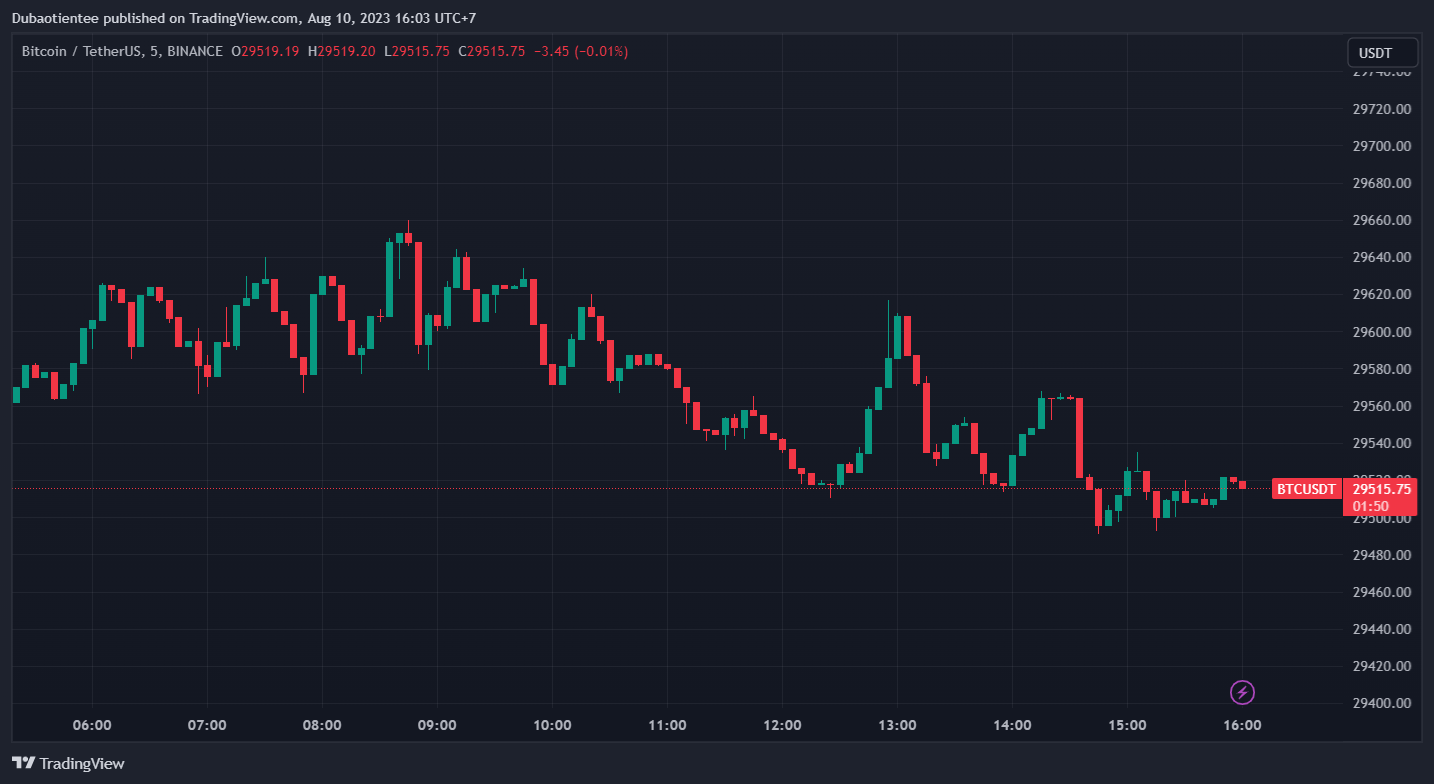Click the open value O29519.19

265,51
